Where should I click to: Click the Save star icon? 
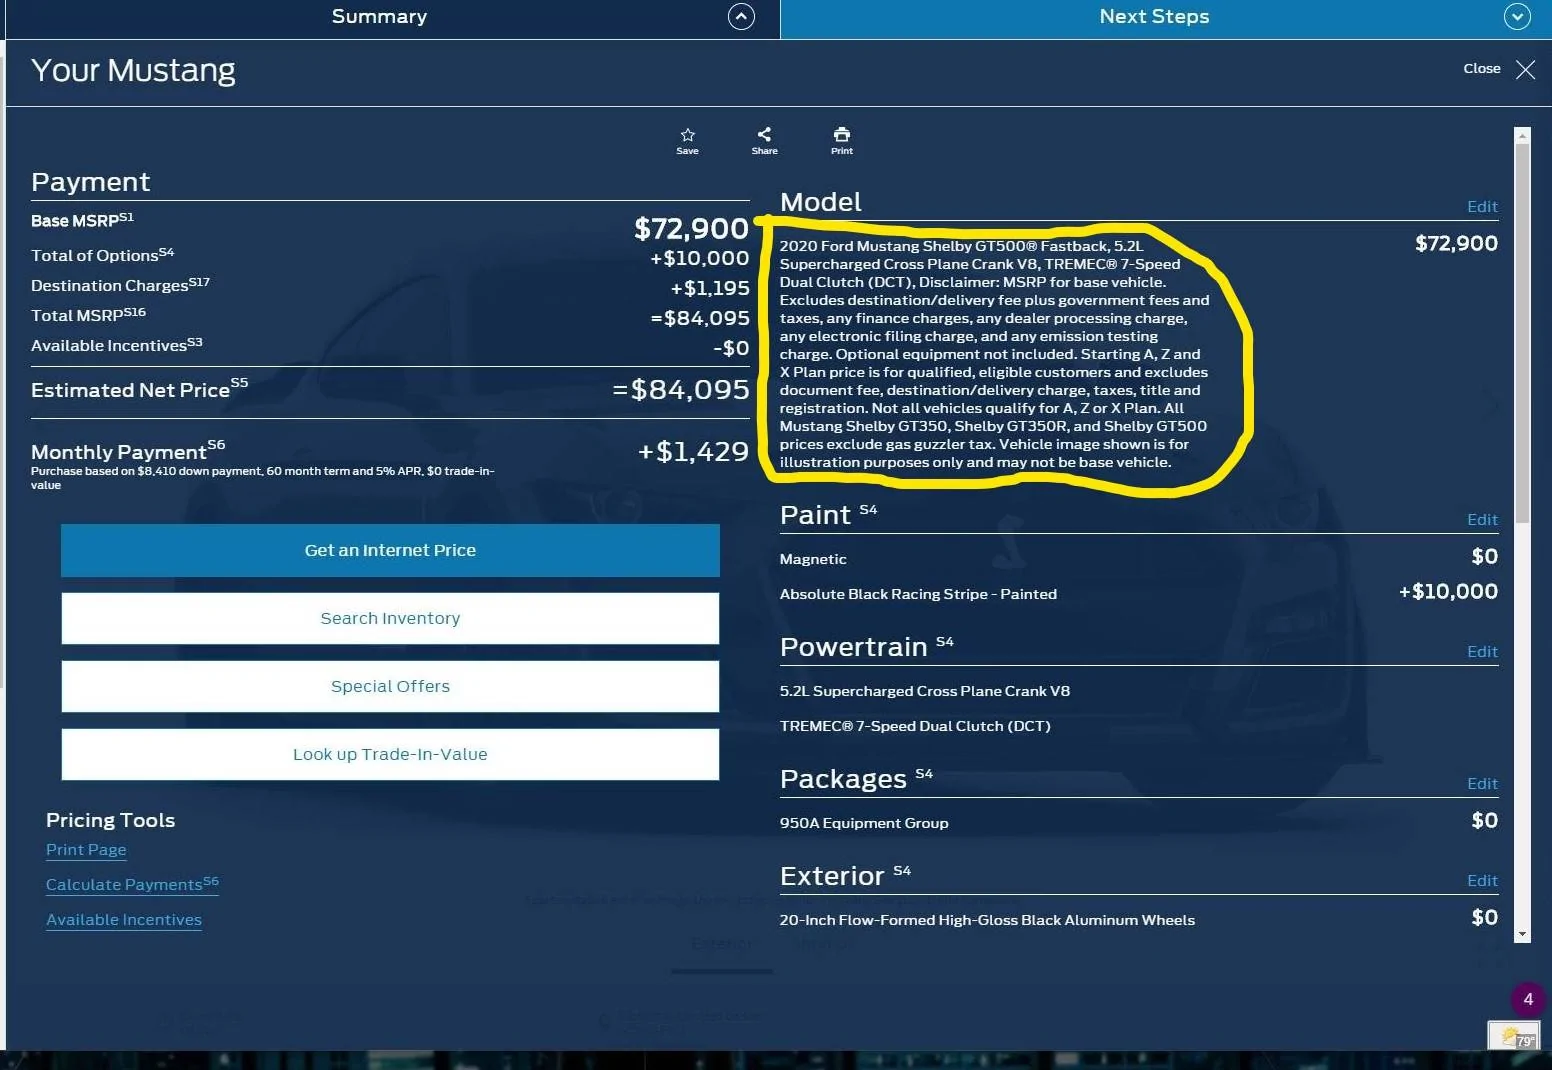pos(687,135)
